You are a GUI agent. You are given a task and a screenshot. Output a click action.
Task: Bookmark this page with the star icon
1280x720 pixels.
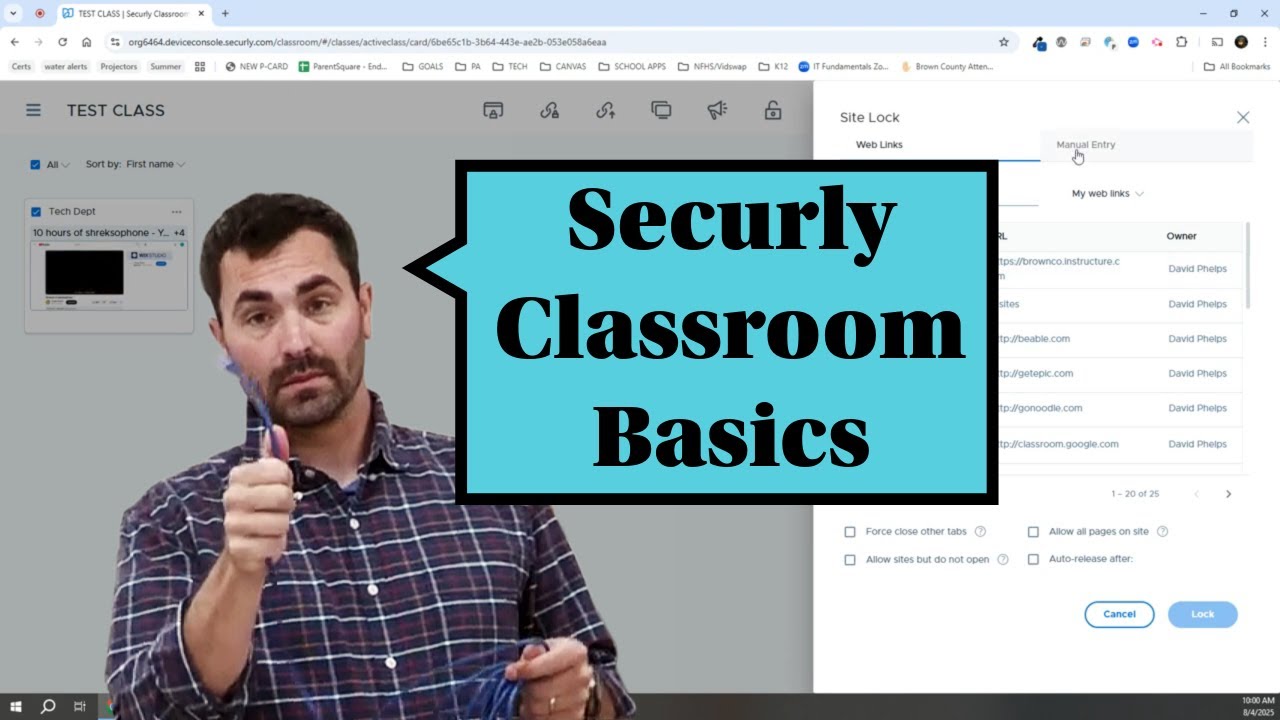click(1004, 42)
